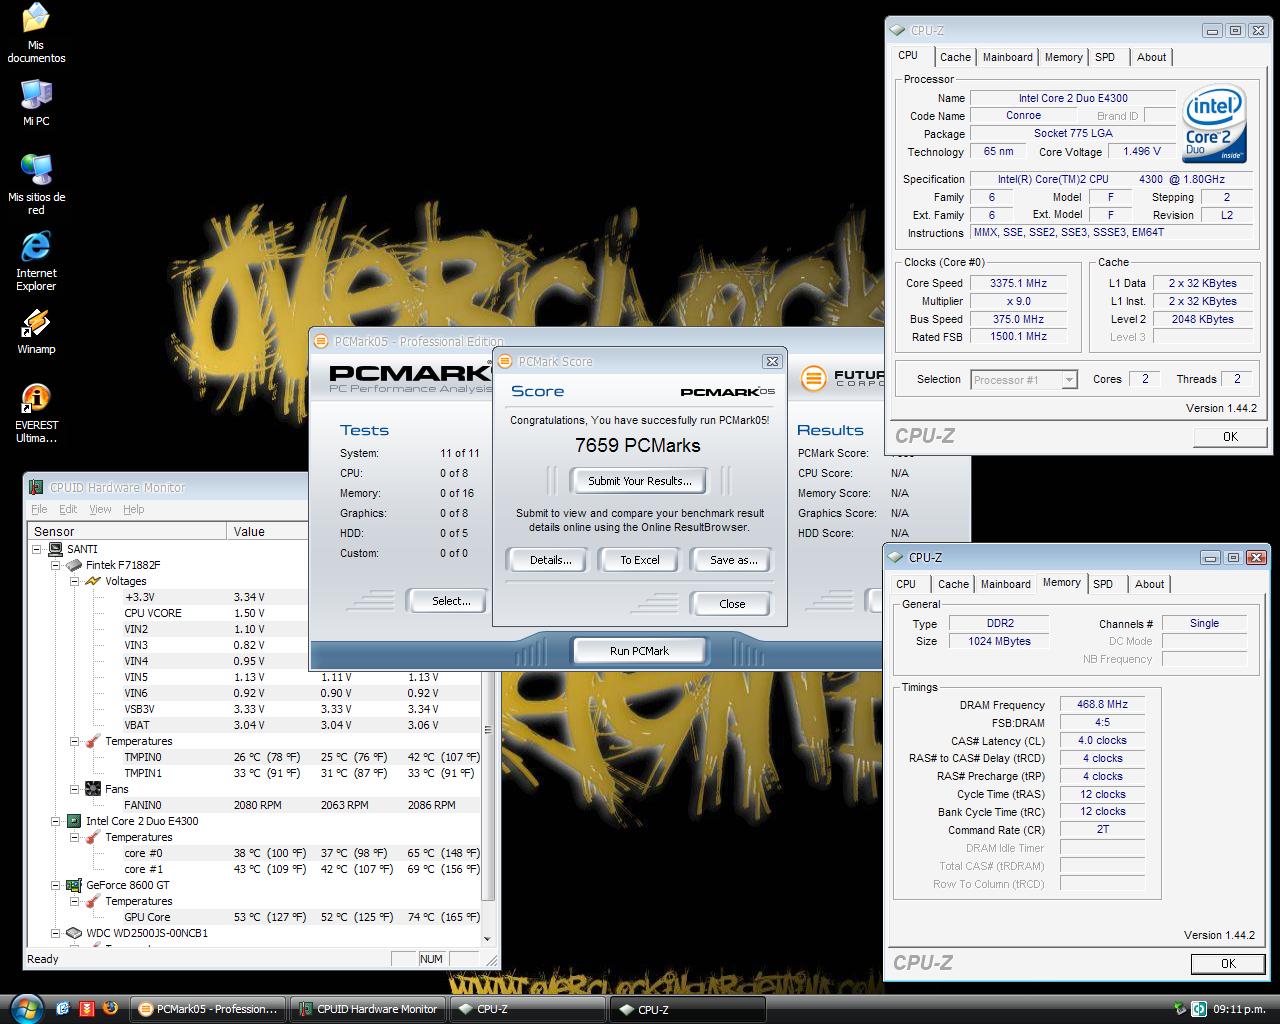The width and height of the screenshot is (1280, 1024).
Task: Click the GeForce 8600 GT card icon
Action: pos(75,885)
